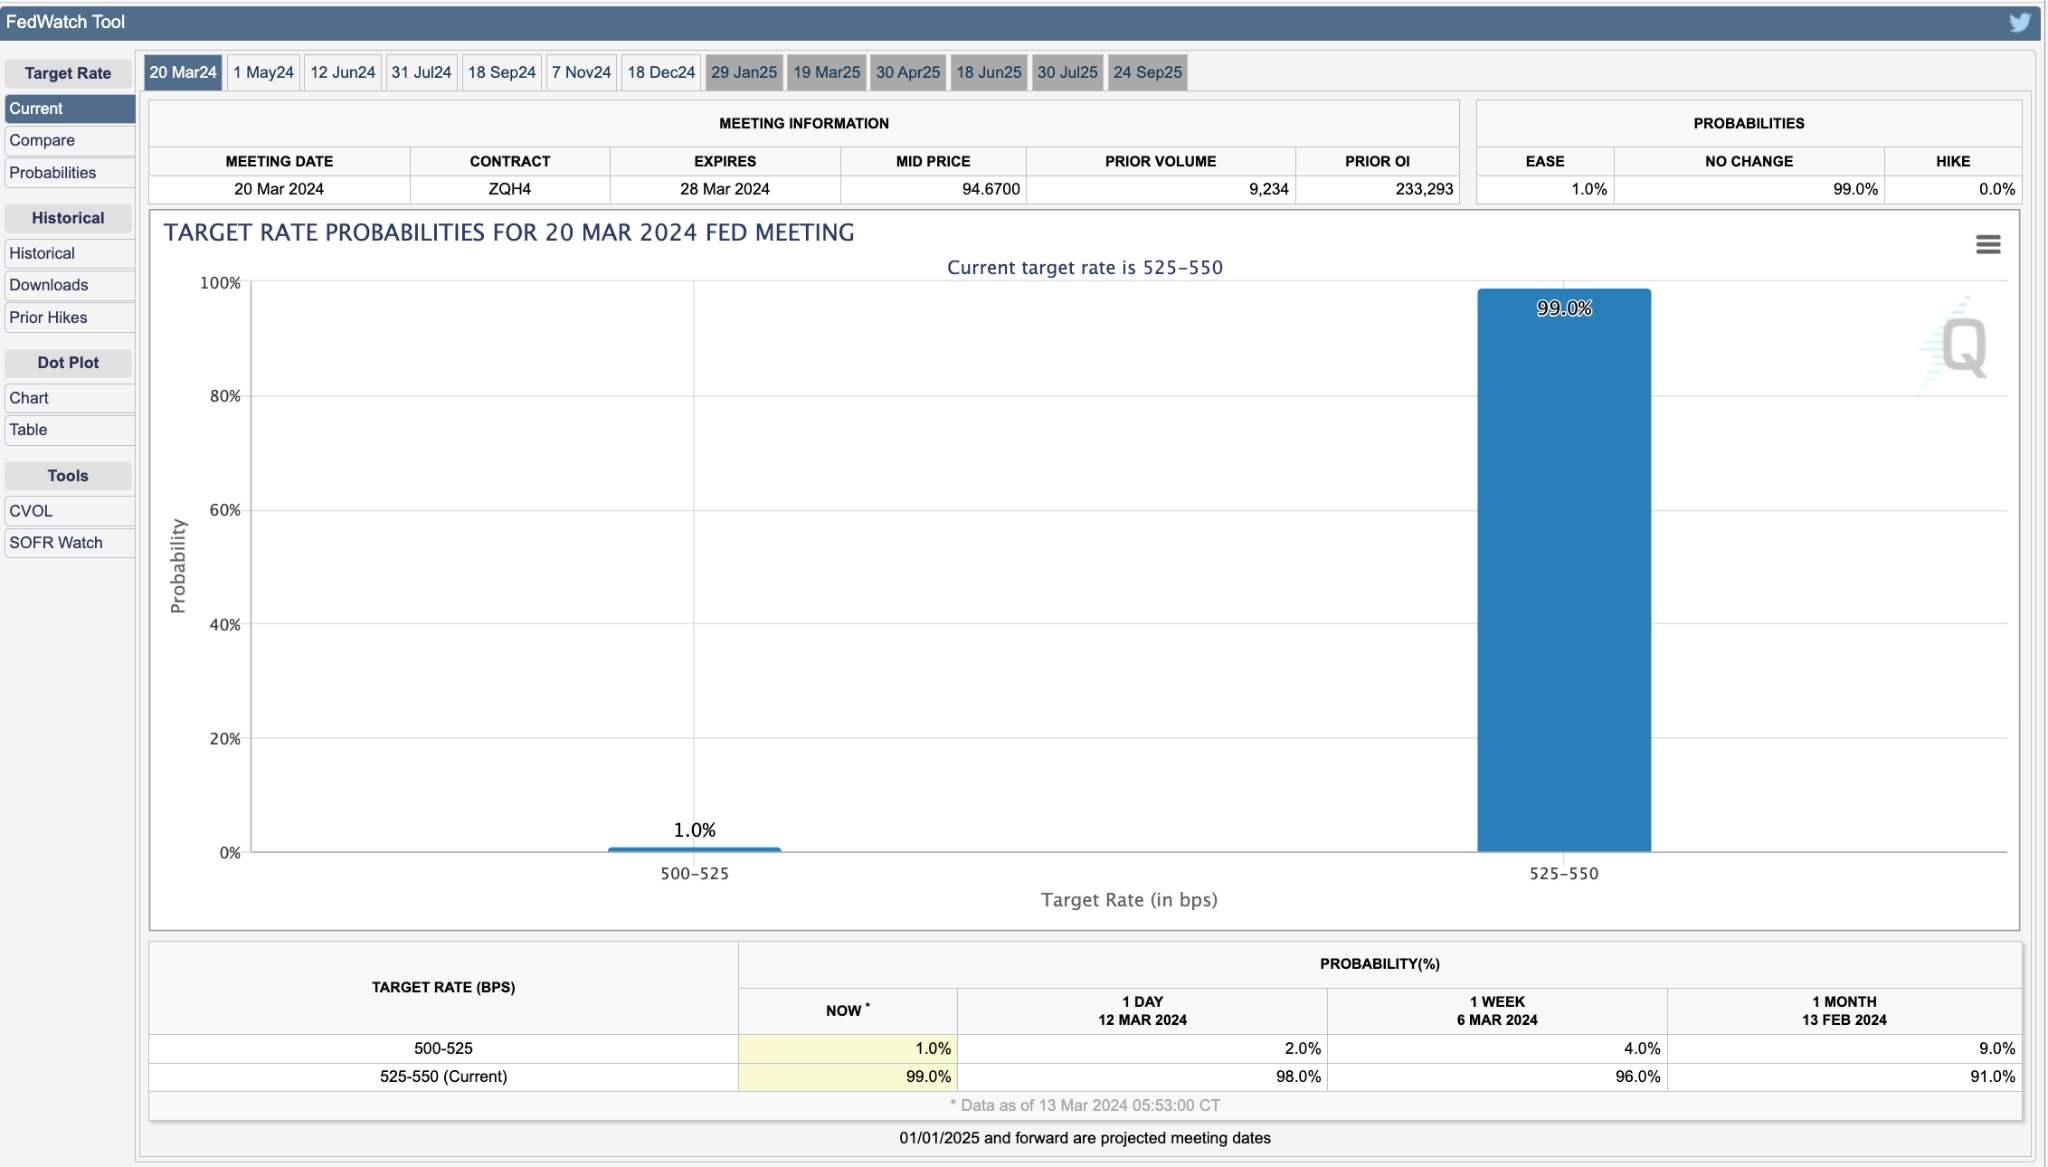Click the ZQH4 contract cell

tap(510, 189)
